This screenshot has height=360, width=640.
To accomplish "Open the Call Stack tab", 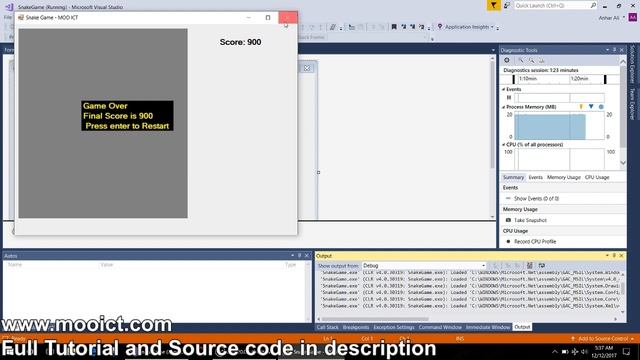I will point(327,327).
